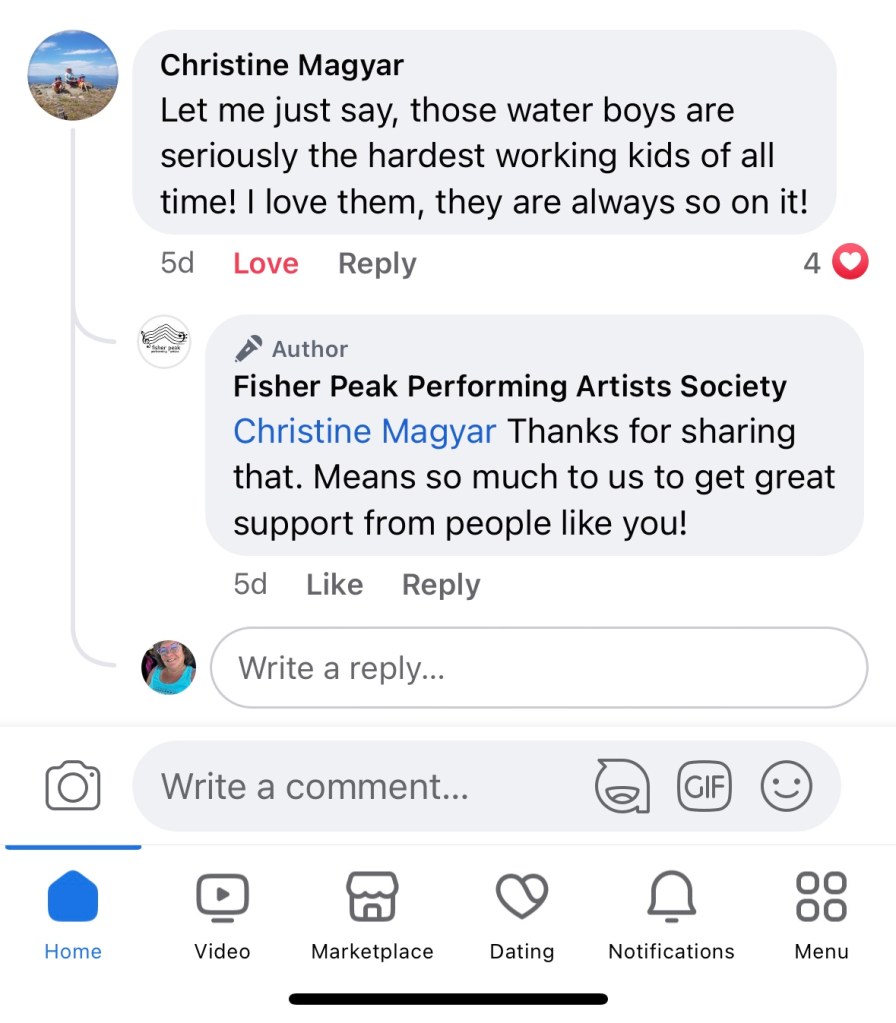The height and width of the screenshot is (1023, 896).
Task: View the Notifications tab
Action: (x=671, y=914)
